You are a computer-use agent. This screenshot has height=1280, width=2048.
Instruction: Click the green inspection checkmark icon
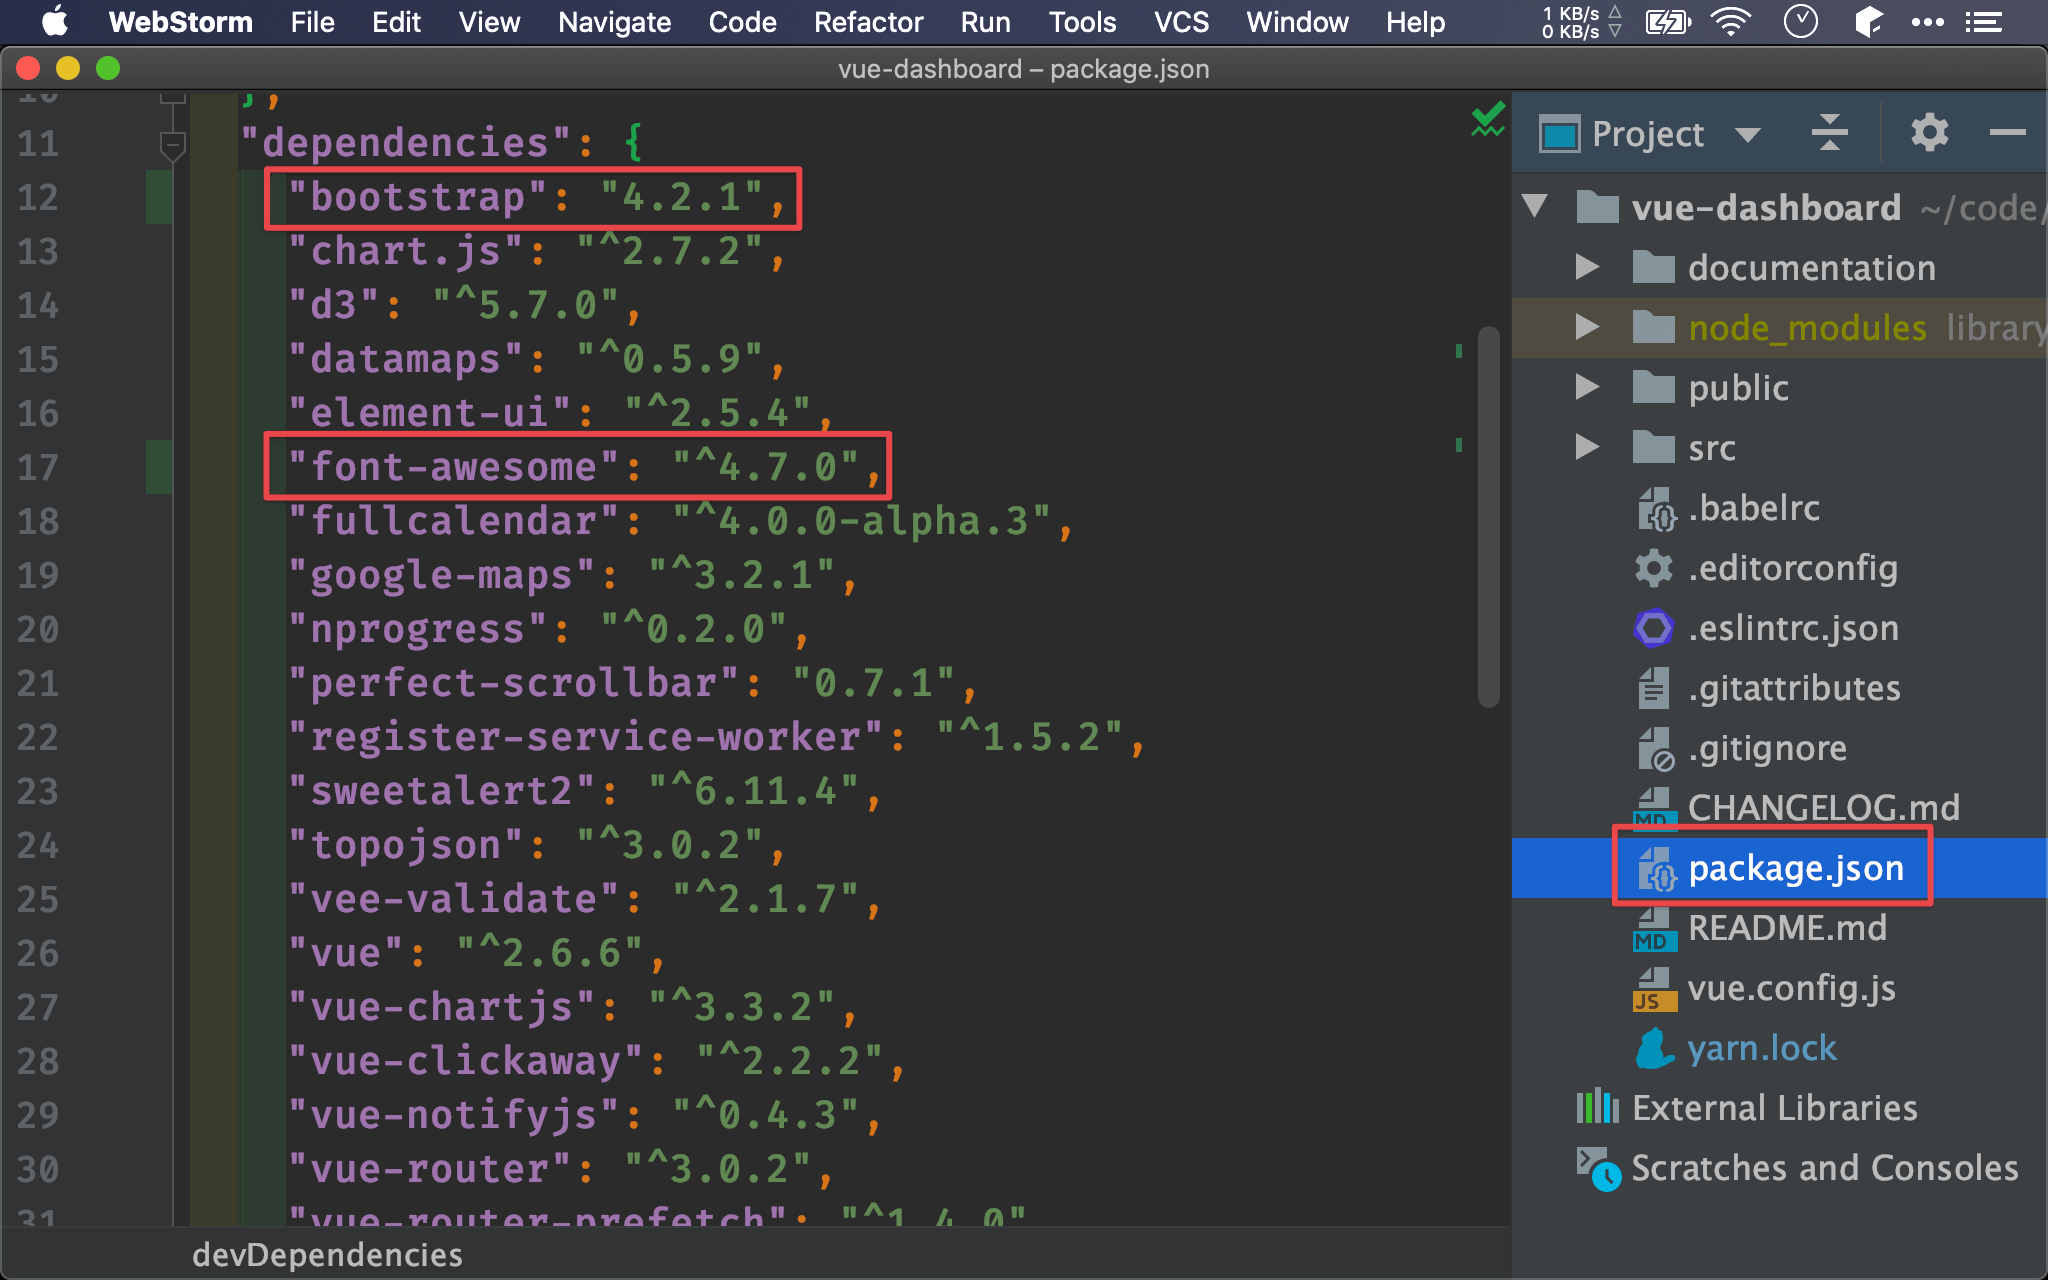[1488, 120]
